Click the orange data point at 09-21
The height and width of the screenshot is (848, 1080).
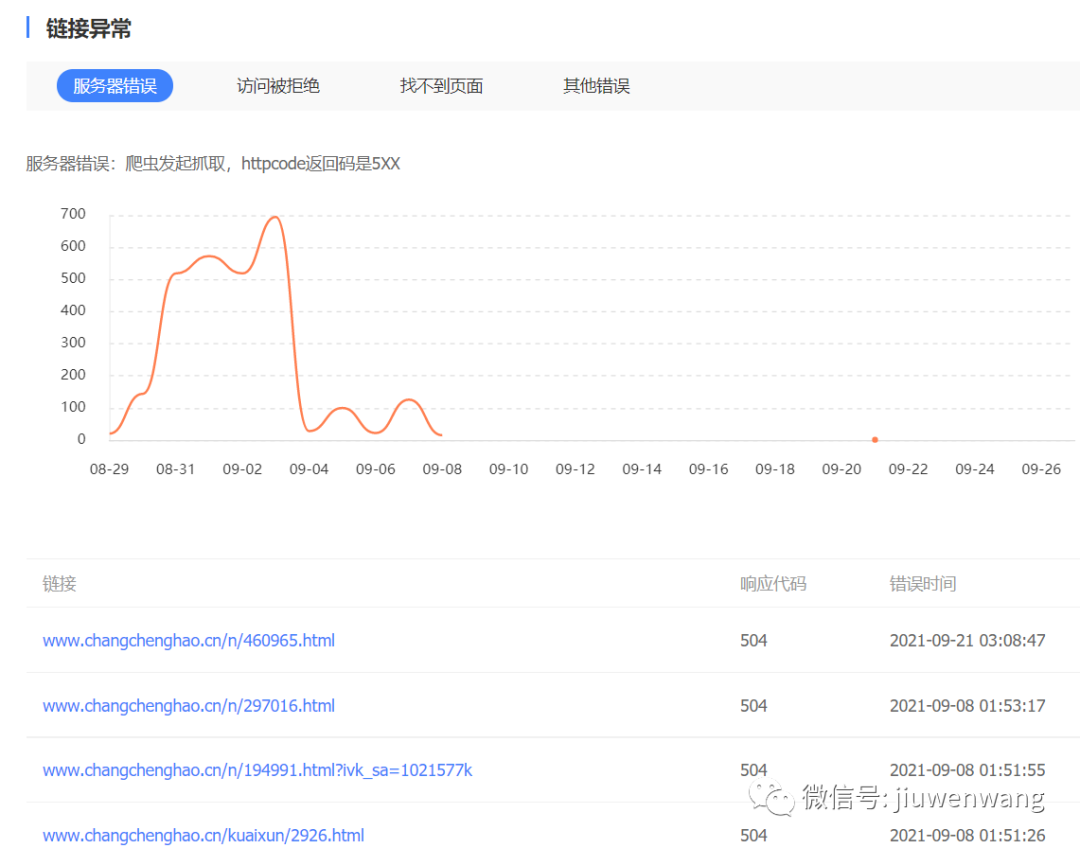(x=875, y=440)
